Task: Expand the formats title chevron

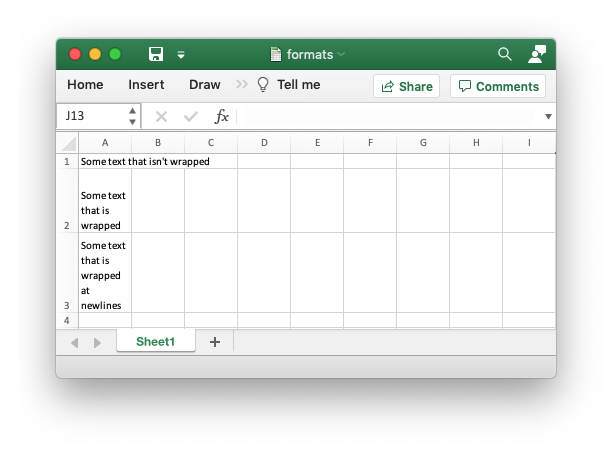Action: coord(341,54)
